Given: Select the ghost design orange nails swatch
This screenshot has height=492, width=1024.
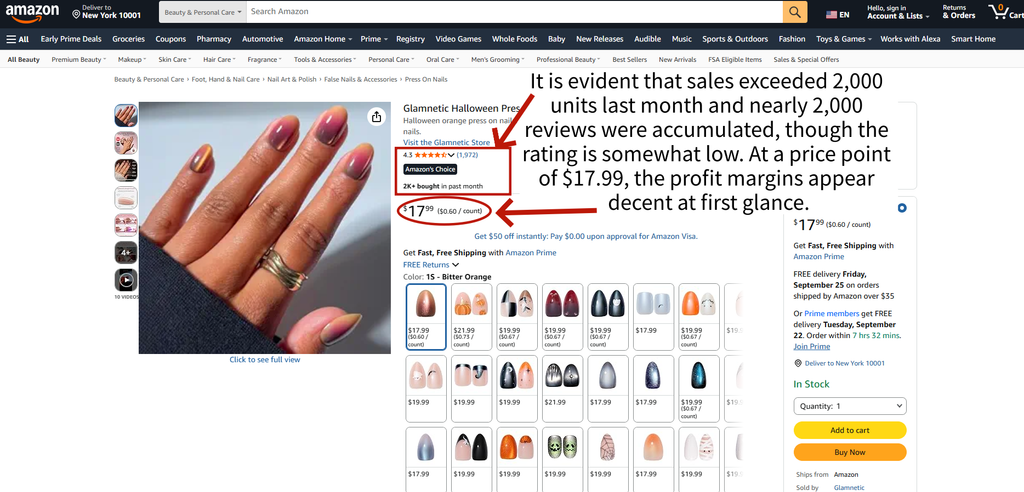Looking at the screenshot, I should tap(699, 317).
